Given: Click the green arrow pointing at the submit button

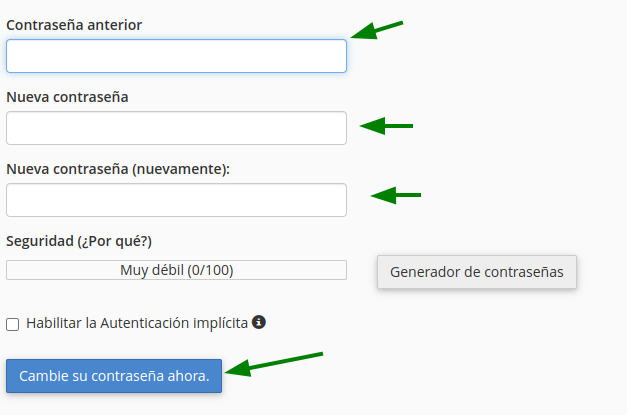Looking at the screenshot, I should (274, 364).
